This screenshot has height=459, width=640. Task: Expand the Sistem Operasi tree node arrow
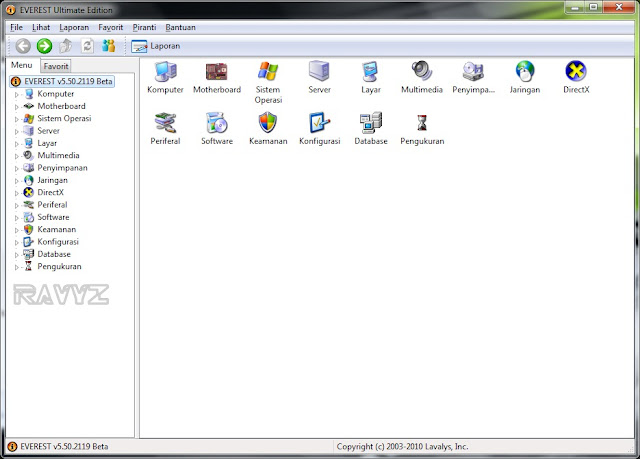(x=17, y=119)
